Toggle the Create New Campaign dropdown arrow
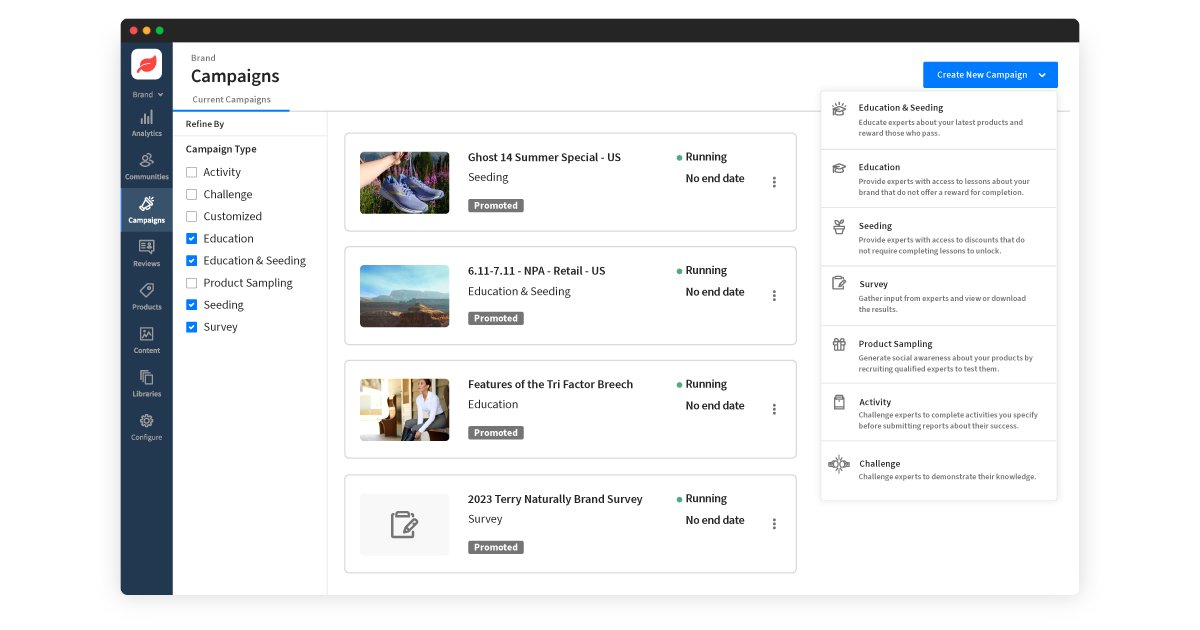The width and height of the screenshot is (1200, 630). coord(1042,75)
